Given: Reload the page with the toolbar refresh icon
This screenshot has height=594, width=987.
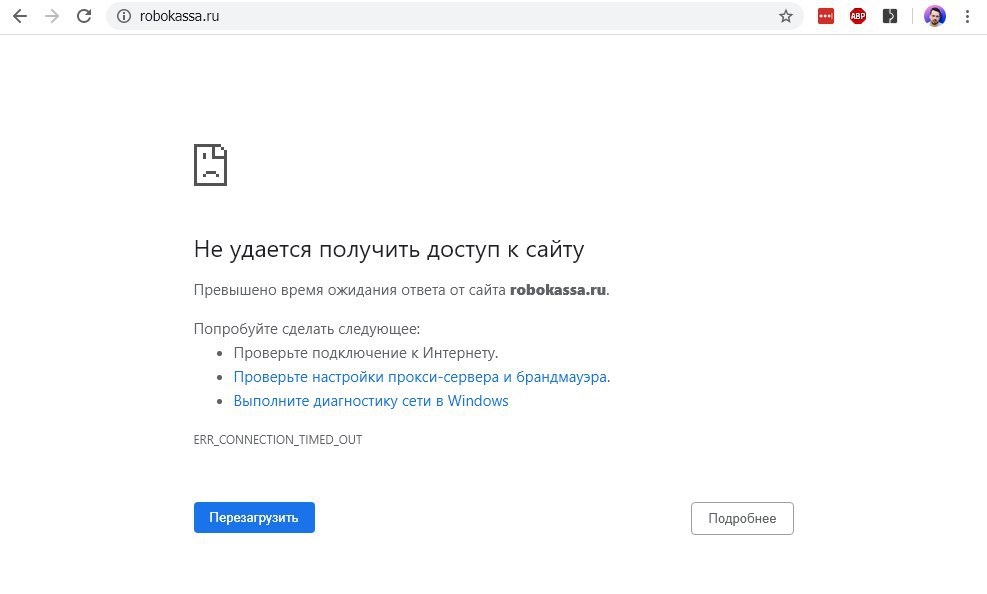Looking at the screenshot, I should 84,16.
